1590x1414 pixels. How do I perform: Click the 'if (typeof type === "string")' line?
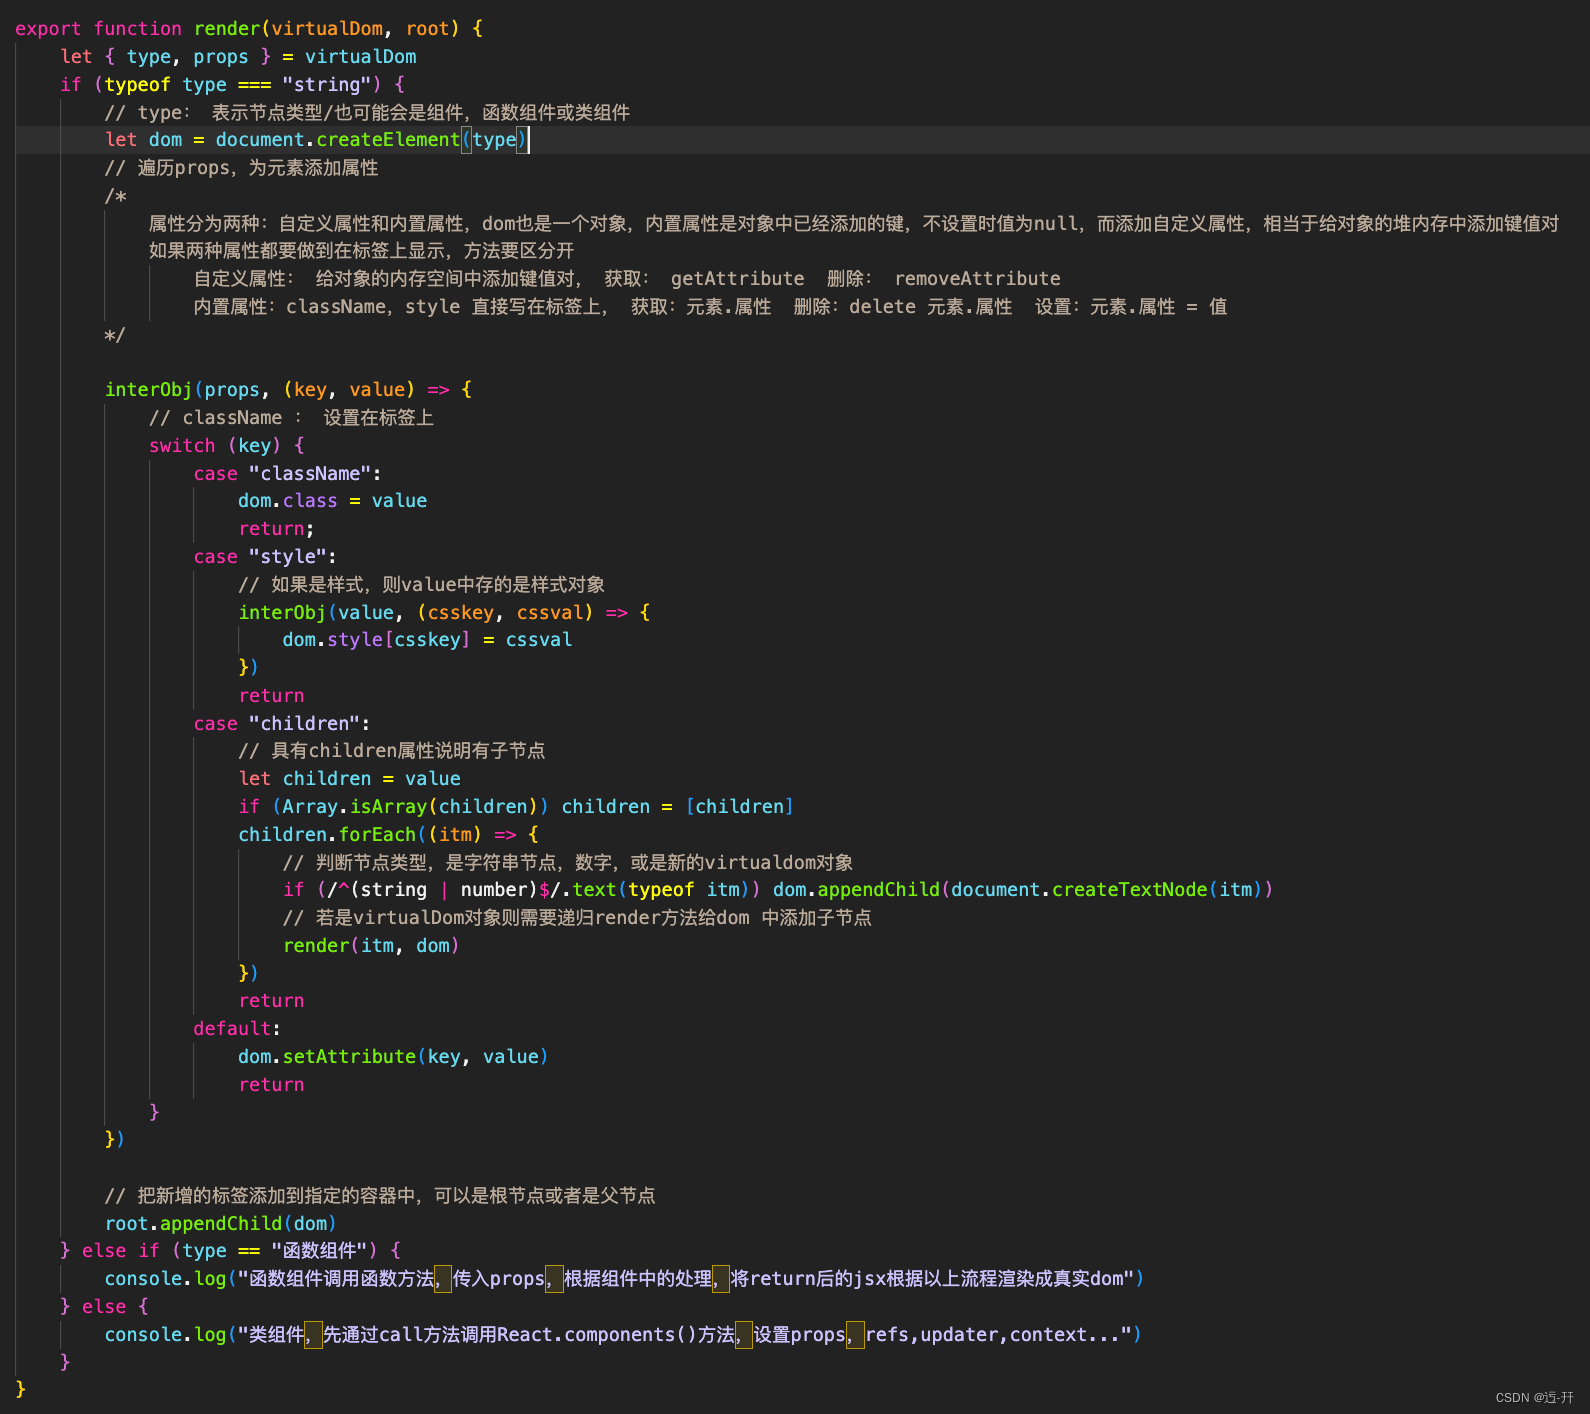pos(232,85)
